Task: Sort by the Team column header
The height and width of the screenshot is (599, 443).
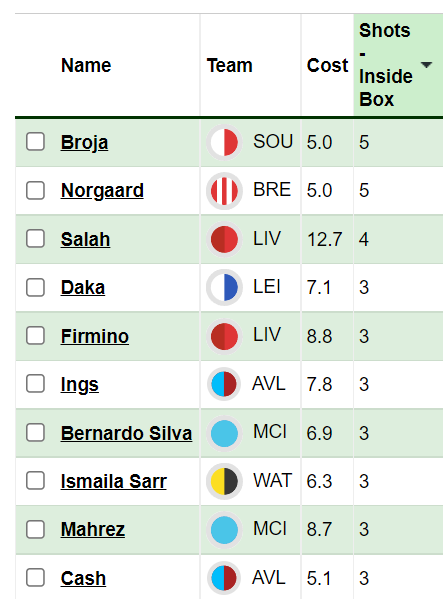Action: [230, 65]
